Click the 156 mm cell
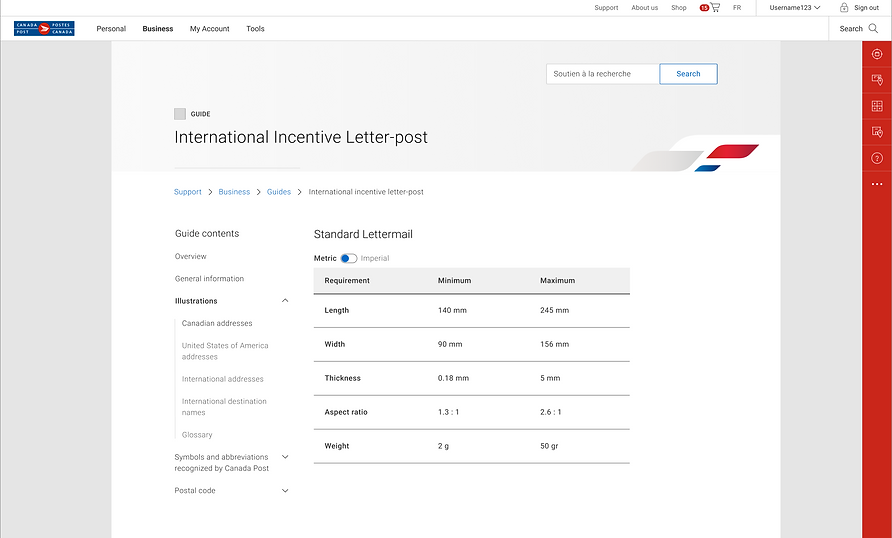Image resolution: width=892 pixels, height=538 pixels. point(555,344)
